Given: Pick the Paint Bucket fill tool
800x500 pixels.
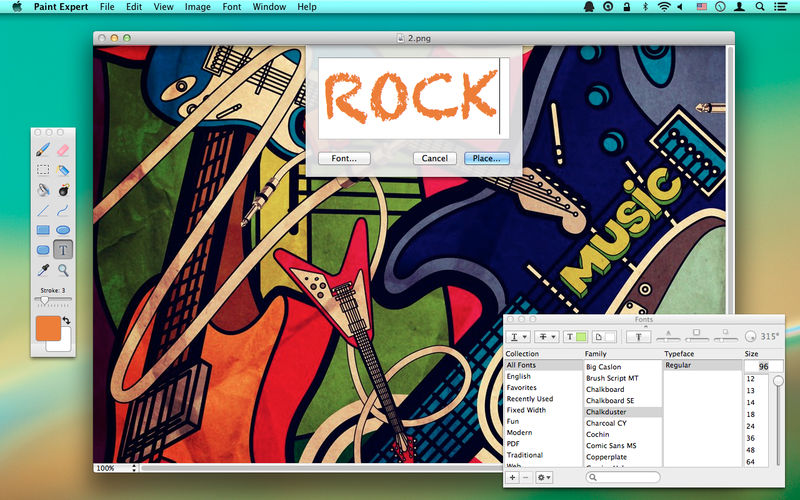Looking at the screenshot, I should point(43,190).
